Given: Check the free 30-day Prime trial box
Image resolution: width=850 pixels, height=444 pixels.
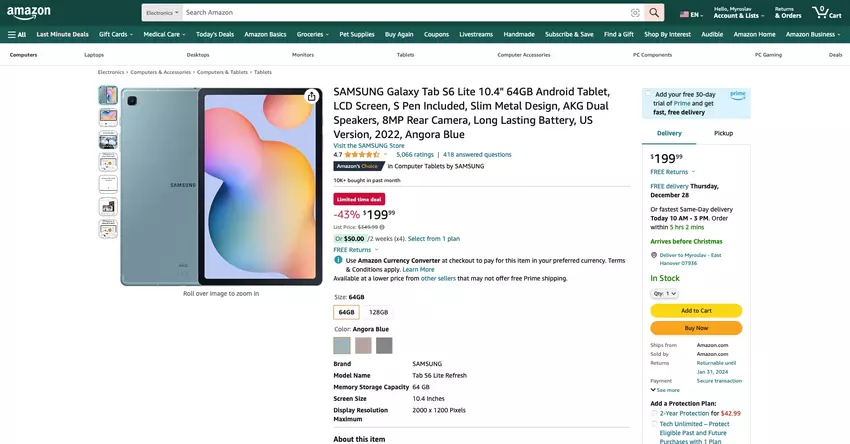Looking at the screenshot, I should (x=648, y=94).
